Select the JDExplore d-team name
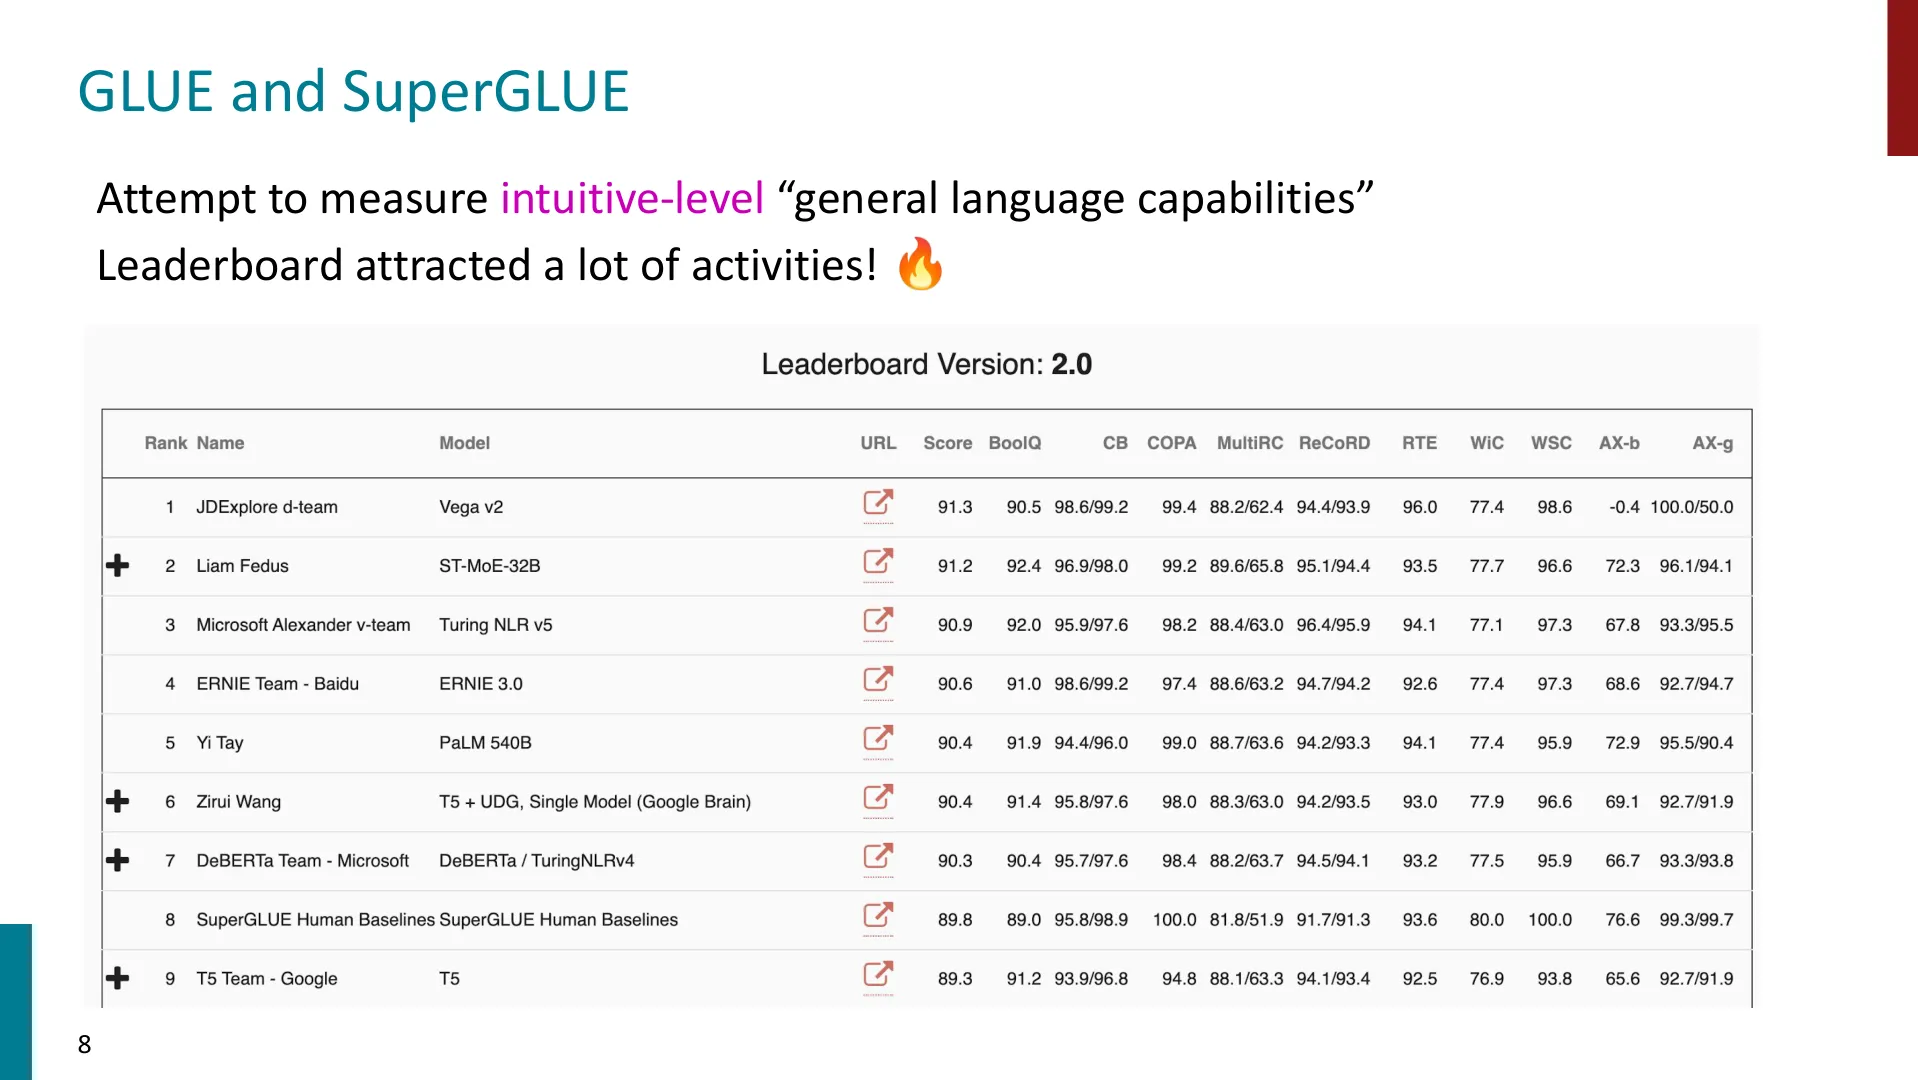1918x1080 pixels. point(267,507)
